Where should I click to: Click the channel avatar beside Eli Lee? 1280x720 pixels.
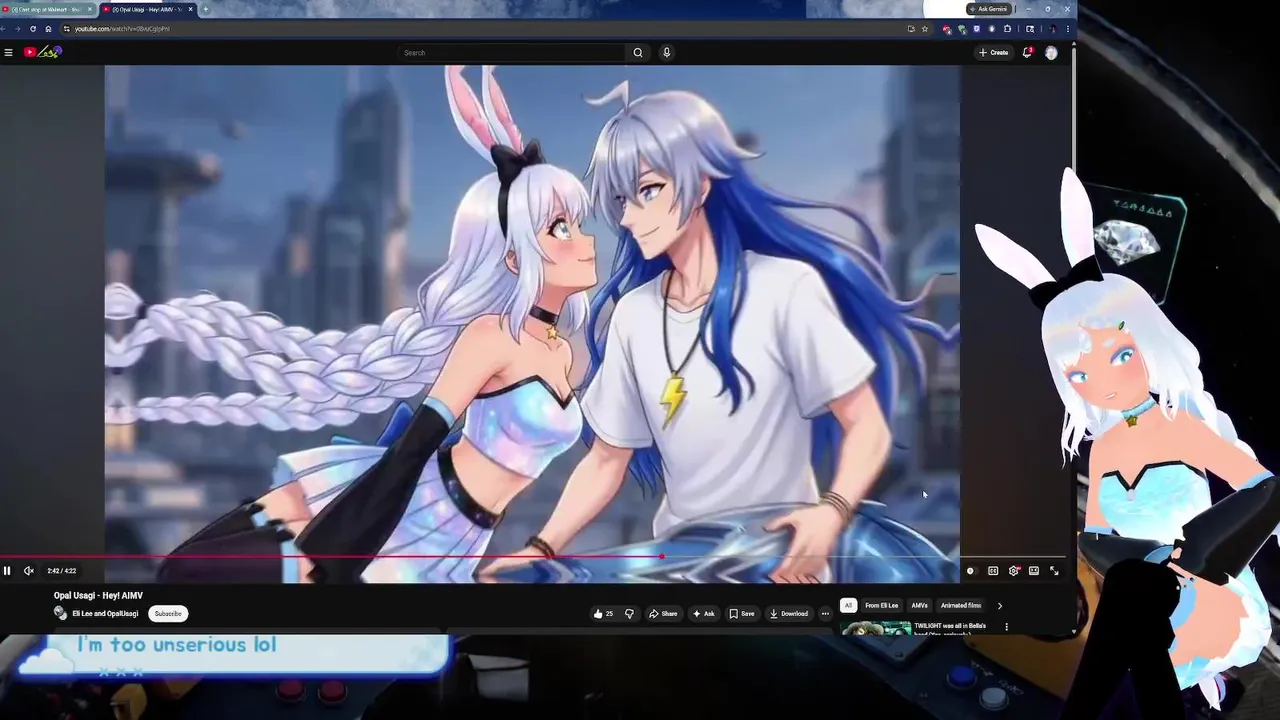click(60, 613)
